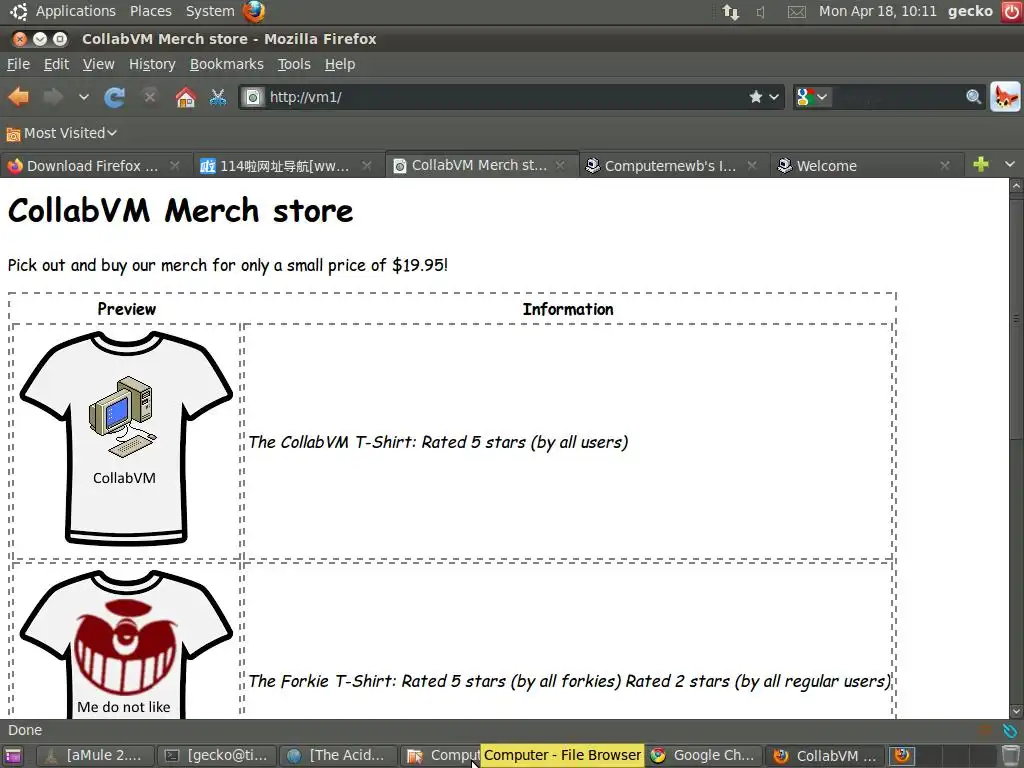Open the Tools menu
Image resolution: width=1024 pixels, height=768 pixels.
point(294,64)
